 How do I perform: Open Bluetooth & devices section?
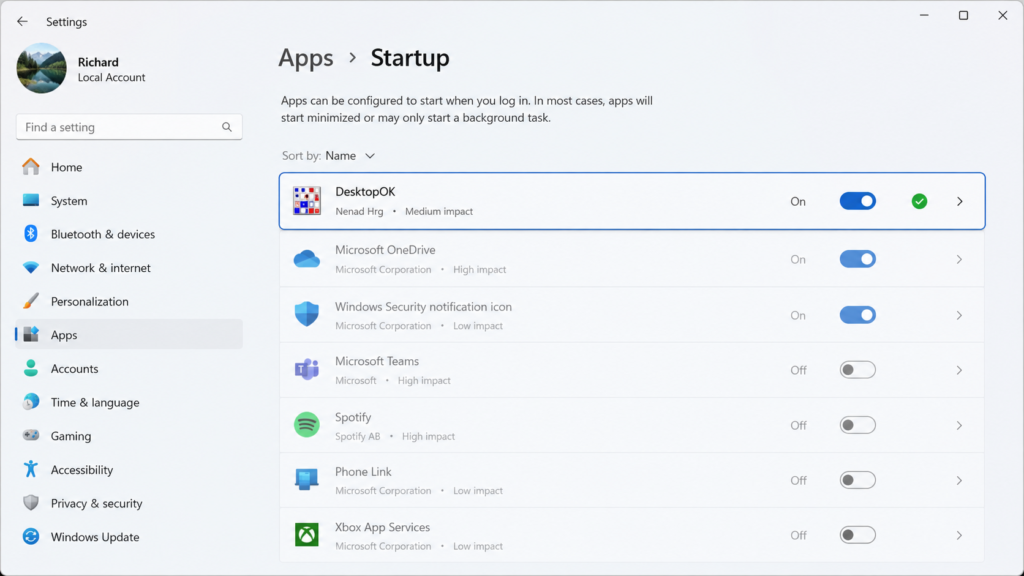129,234
